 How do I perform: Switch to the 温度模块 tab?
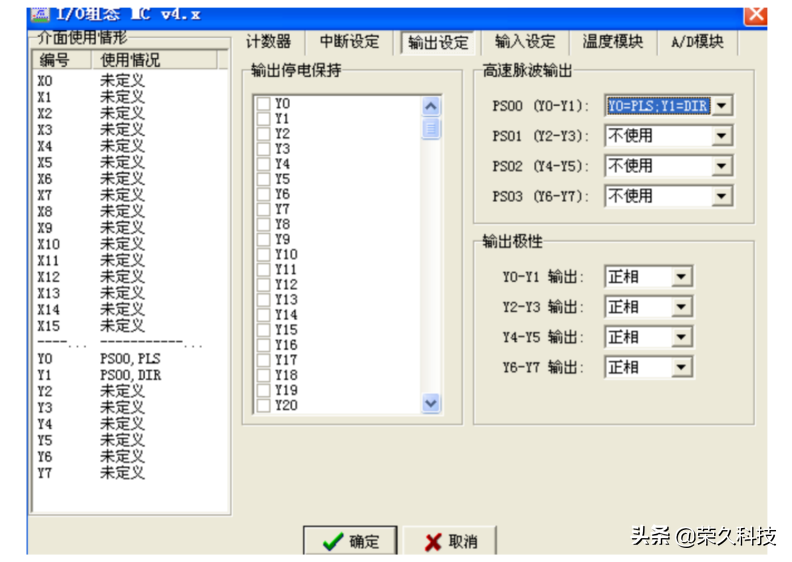click(613, 42)
